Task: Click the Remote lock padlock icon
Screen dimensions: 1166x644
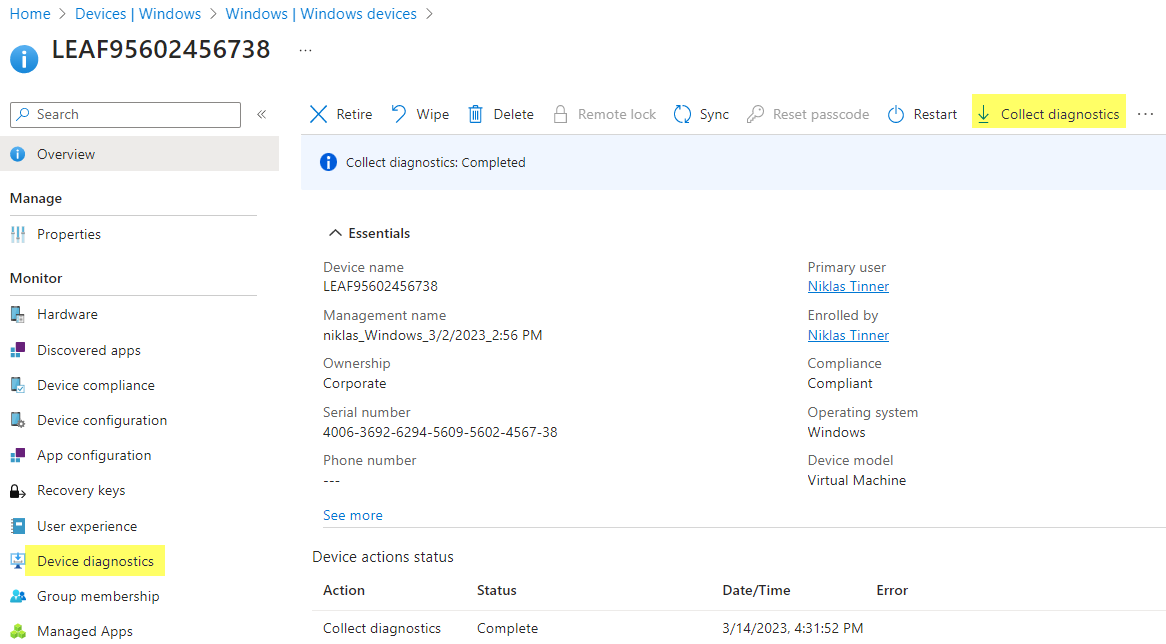Action: [560, 114]
